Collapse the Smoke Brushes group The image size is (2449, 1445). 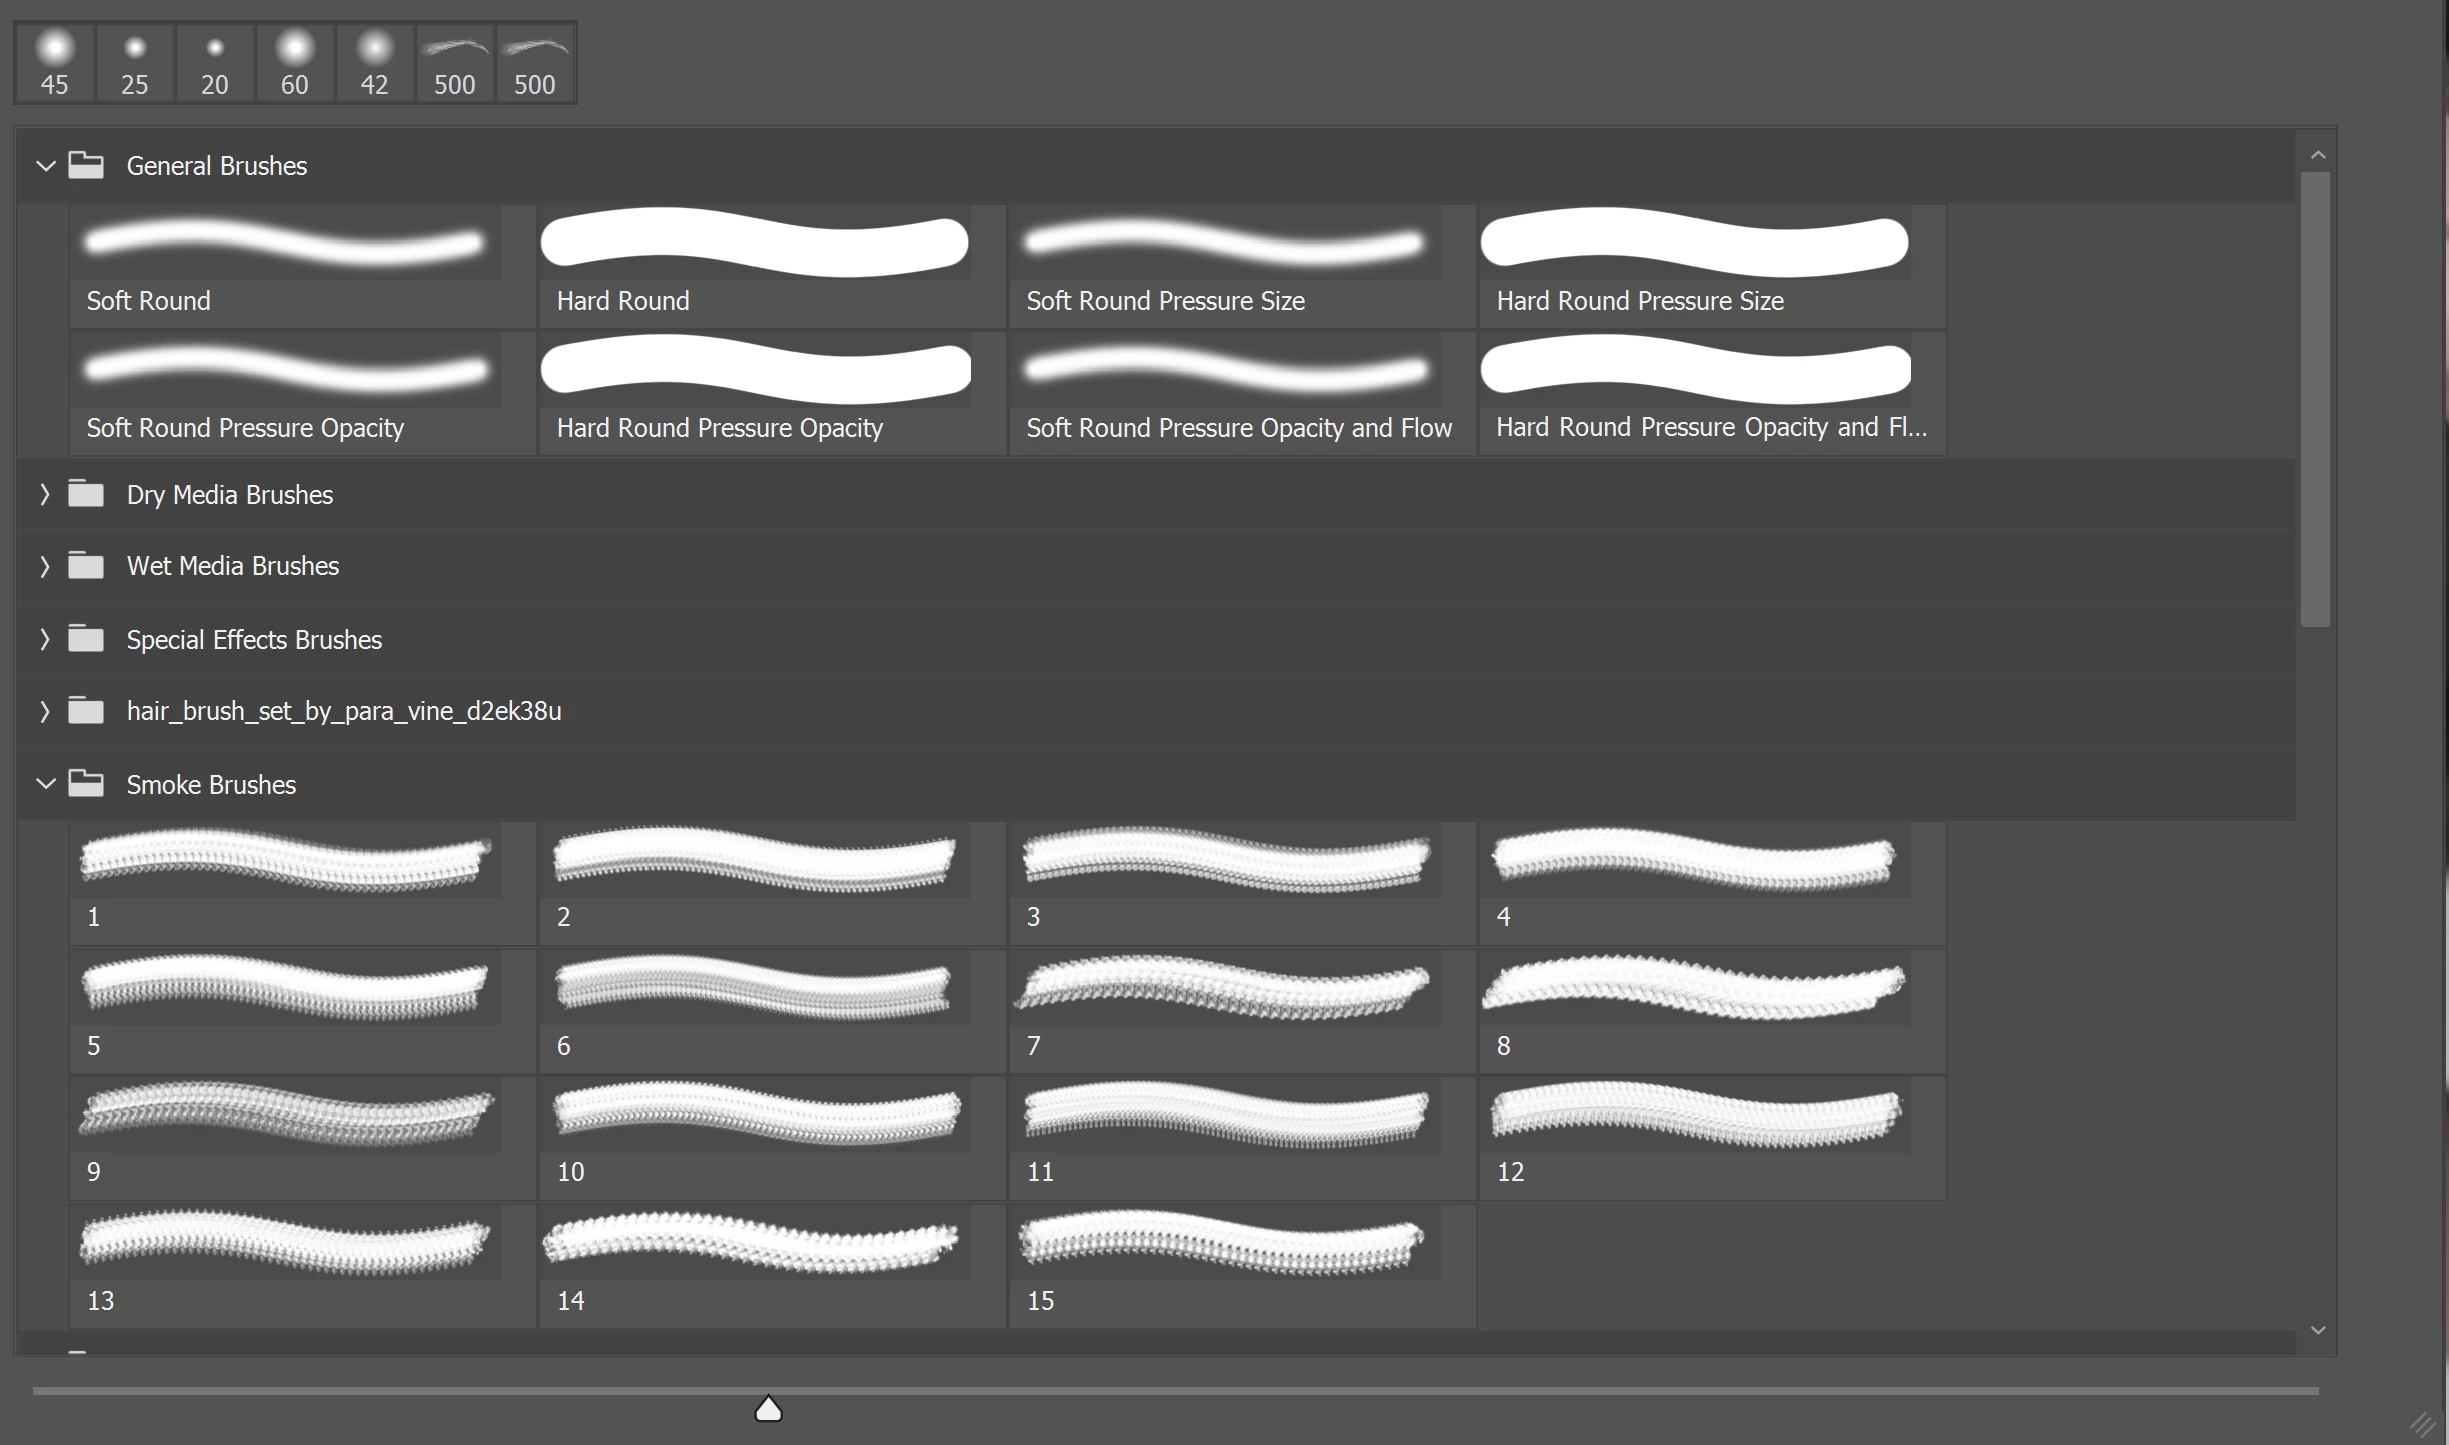45,785
